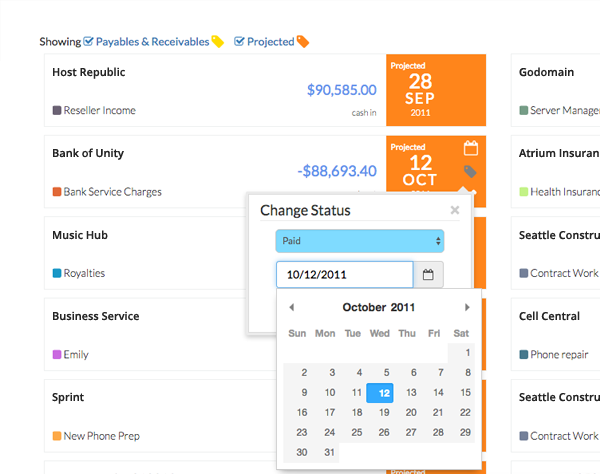This screenshot has height=474, width=600.
Task: Open the Host Republic transaction
Action: [x=89, y=73]
